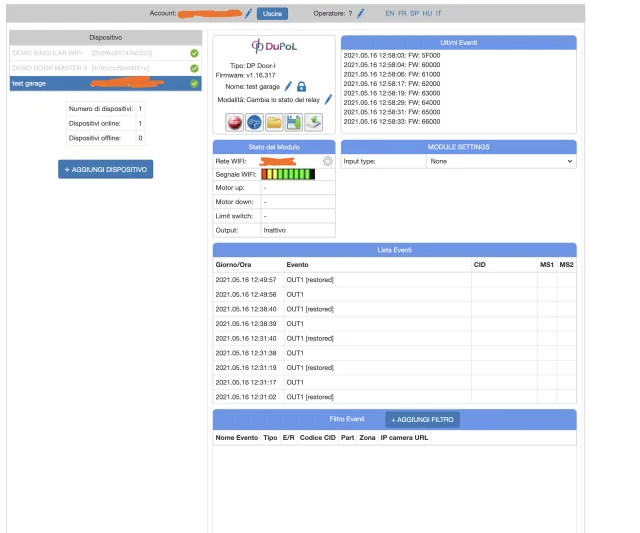Click the Ultimi Eventi panel header
This screenshot has height=533, width=640.
(459, 42)
